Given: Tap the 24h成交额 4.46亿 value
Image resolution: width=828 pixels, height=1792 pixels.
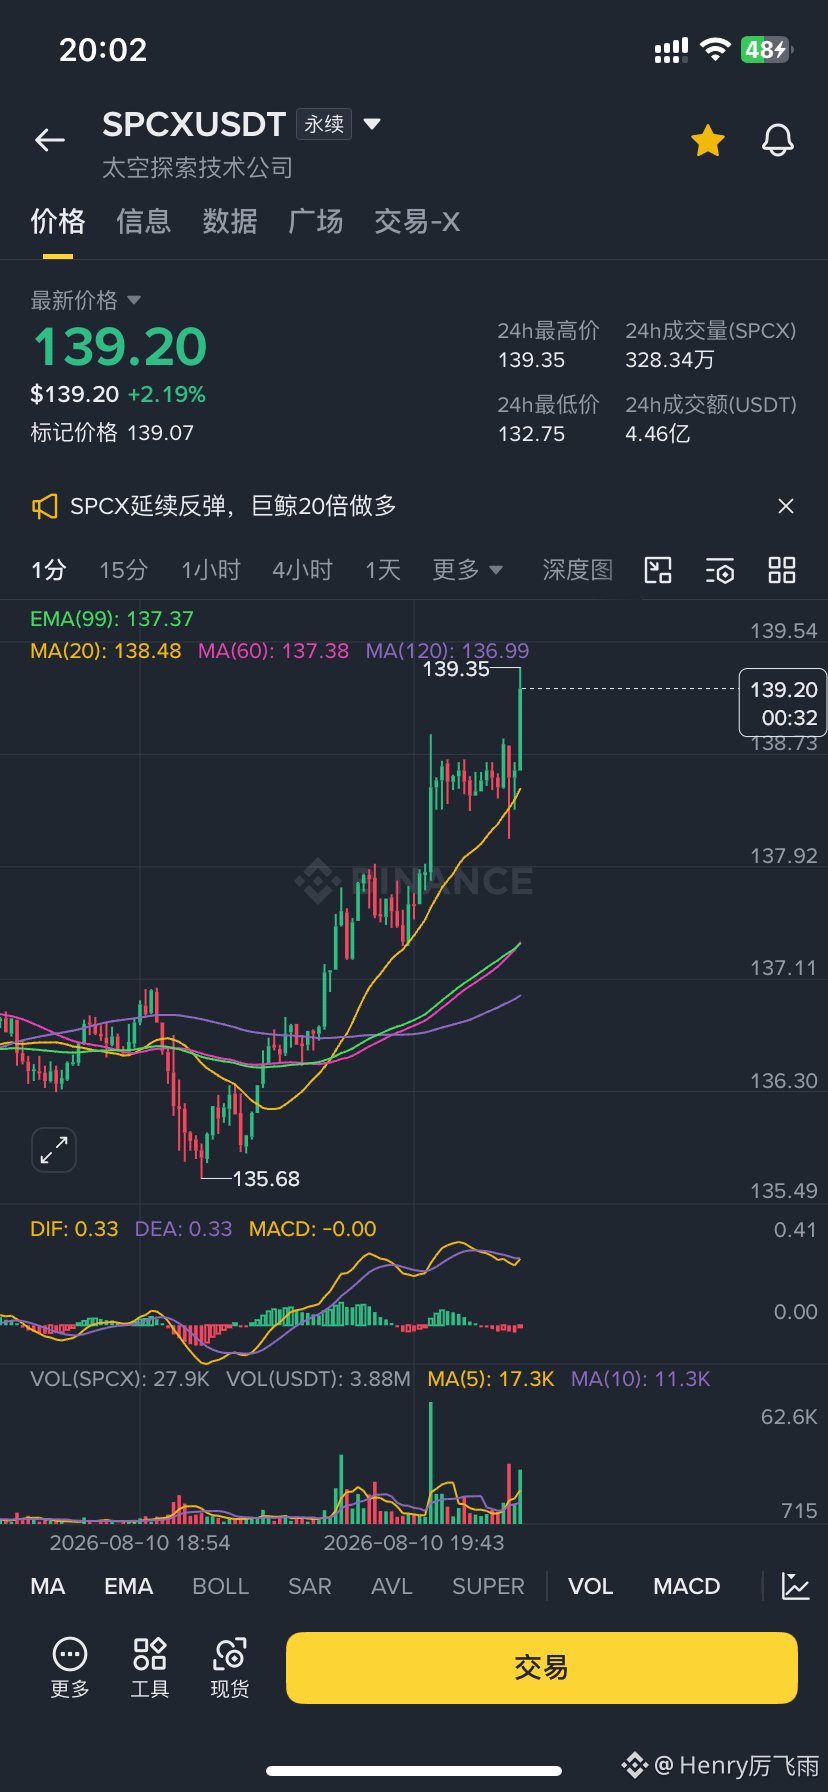Looking at the screenshot, I should tap(658, 434).
